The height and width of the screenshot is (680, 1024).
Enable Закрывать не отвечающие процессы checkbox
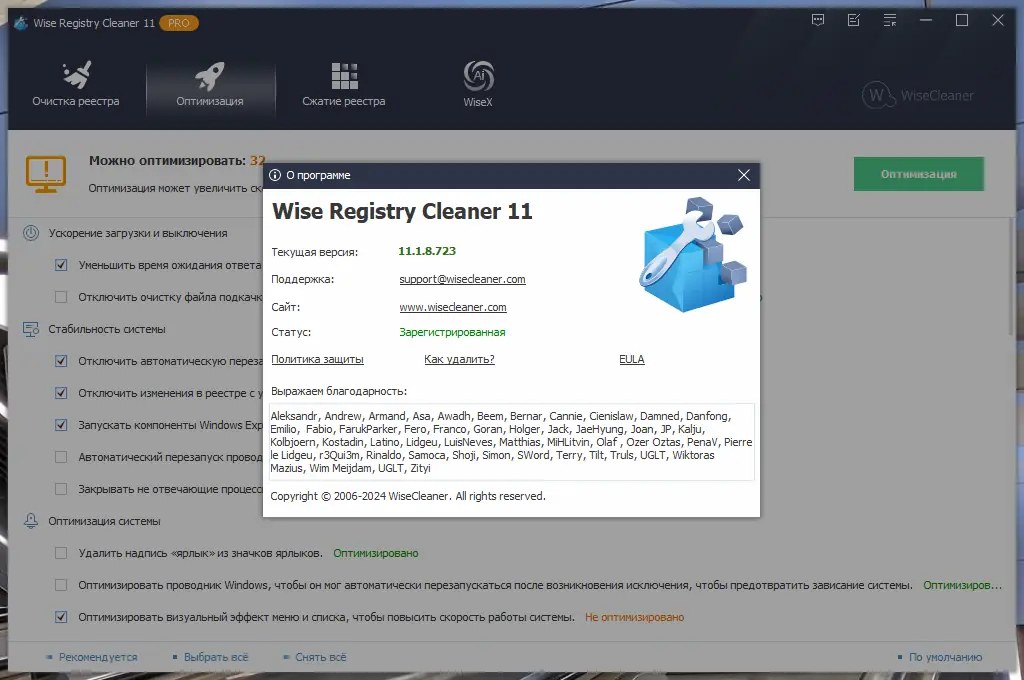(x=61, y=489)
